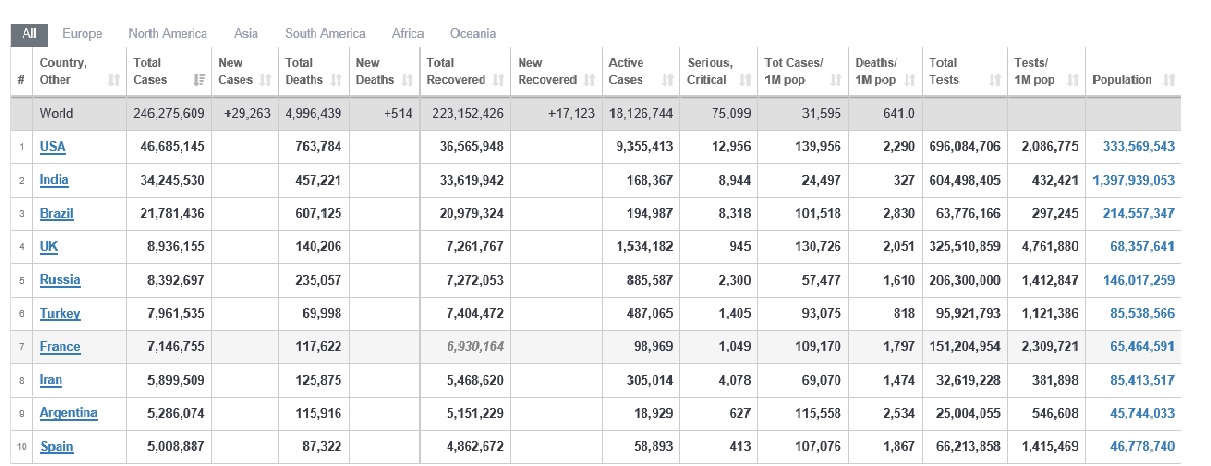Viewport: 1211px width, 466px height.
Task: Click Turkey population 85,538,566
Action: 1143,314
